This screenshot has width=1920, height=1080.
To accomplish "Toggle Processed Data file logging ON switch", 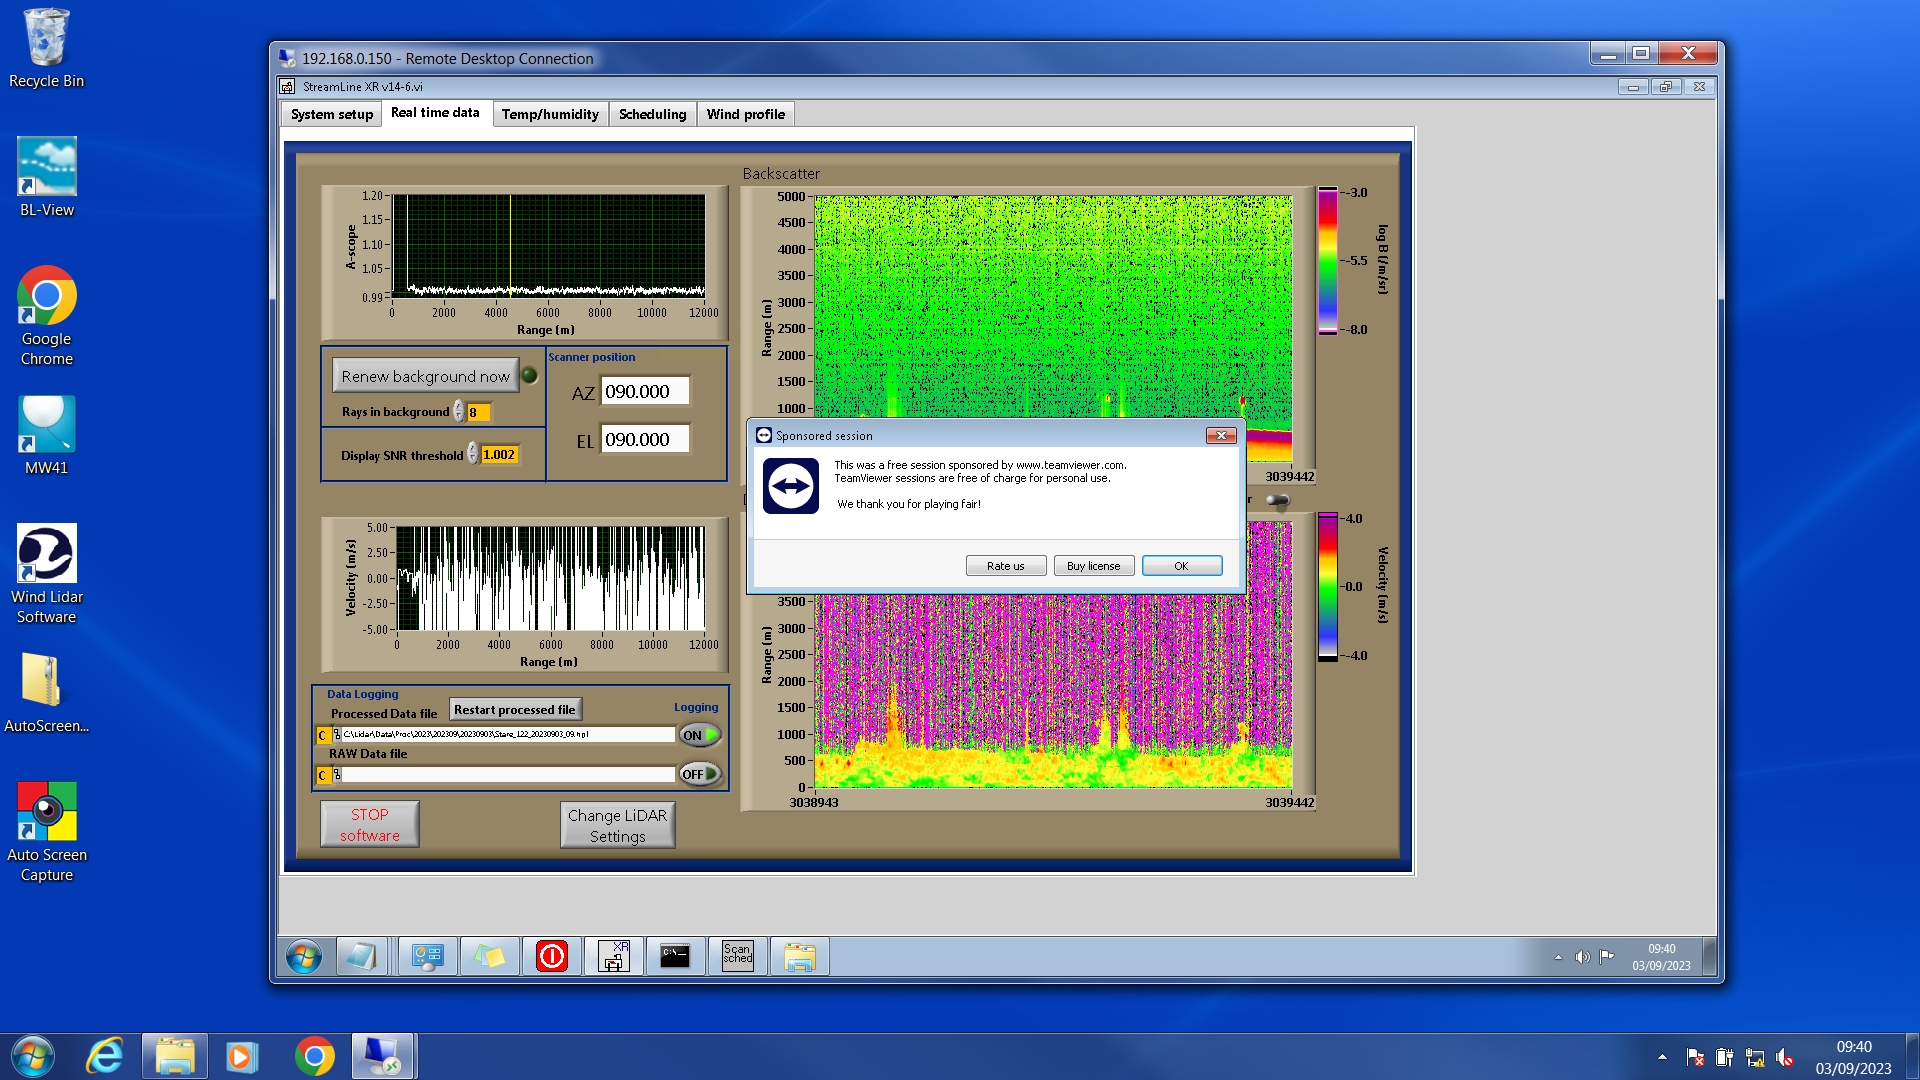I will 700,735.
